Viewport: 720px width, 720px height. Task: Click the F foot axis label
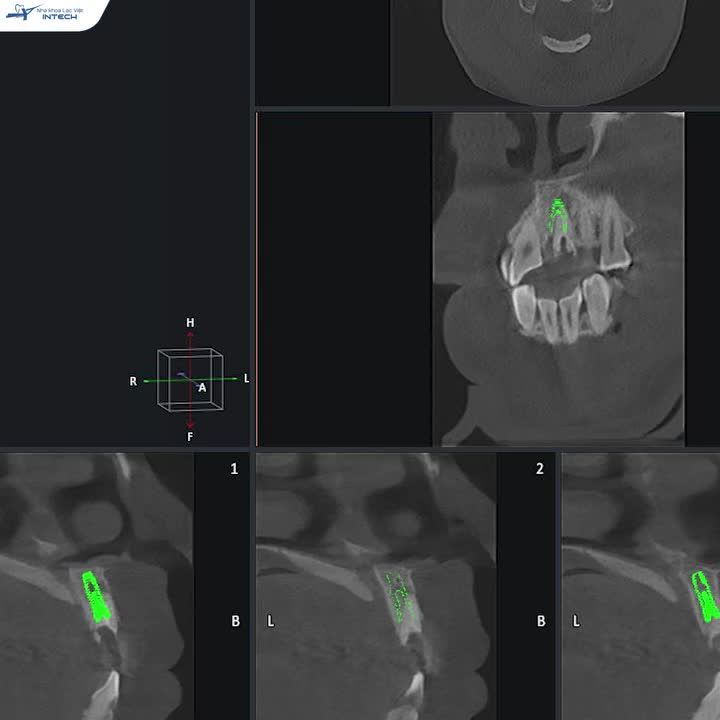click(x=190, y=437)
